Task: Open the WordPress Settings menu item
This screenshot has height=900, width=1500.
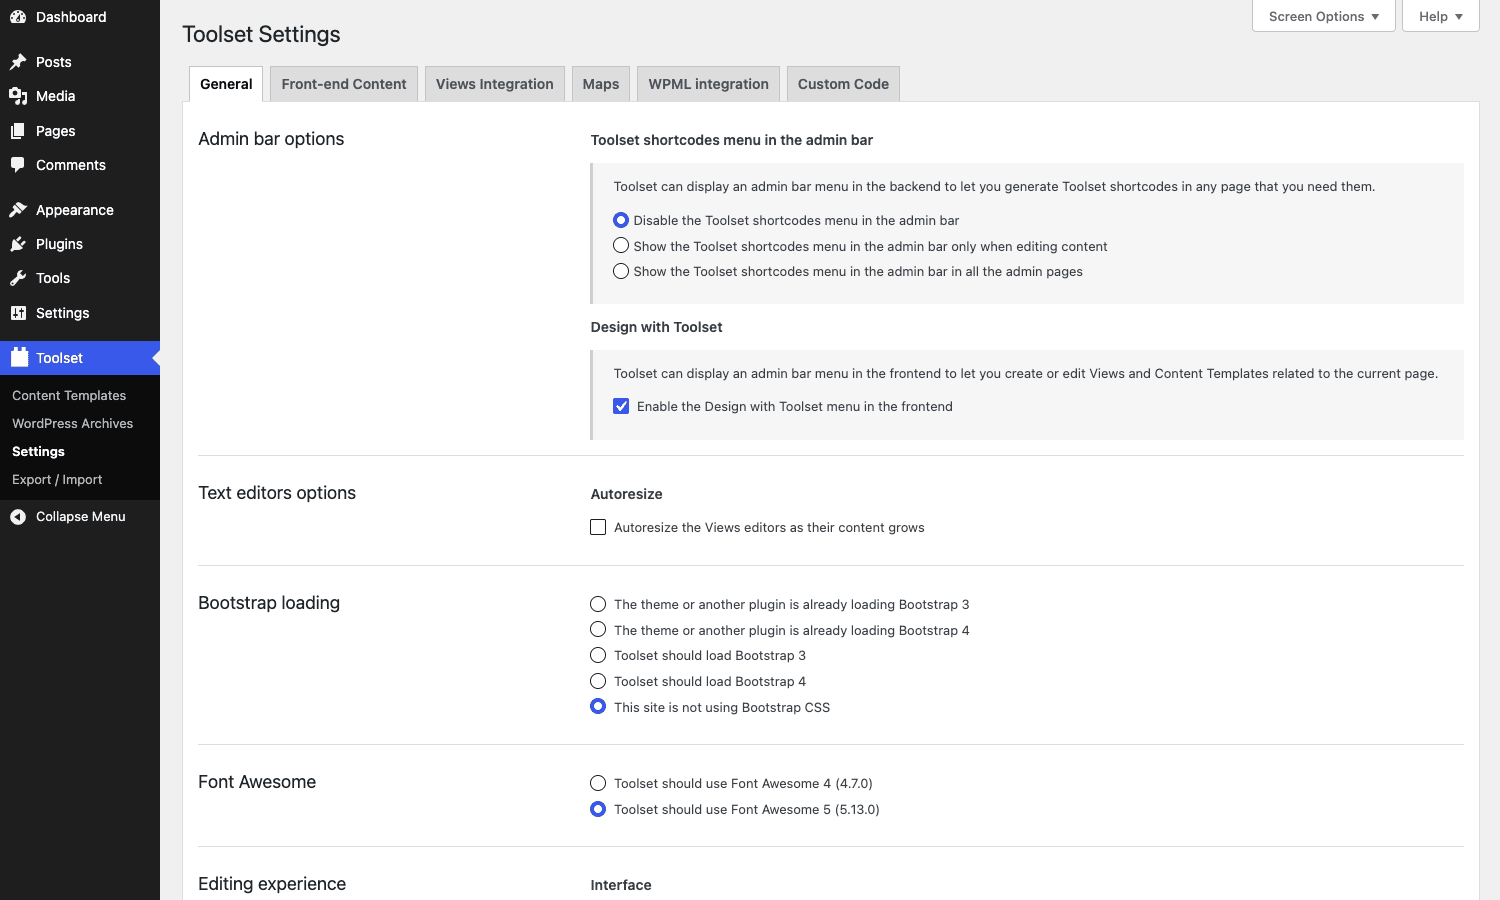Action: tap(80, 313)
